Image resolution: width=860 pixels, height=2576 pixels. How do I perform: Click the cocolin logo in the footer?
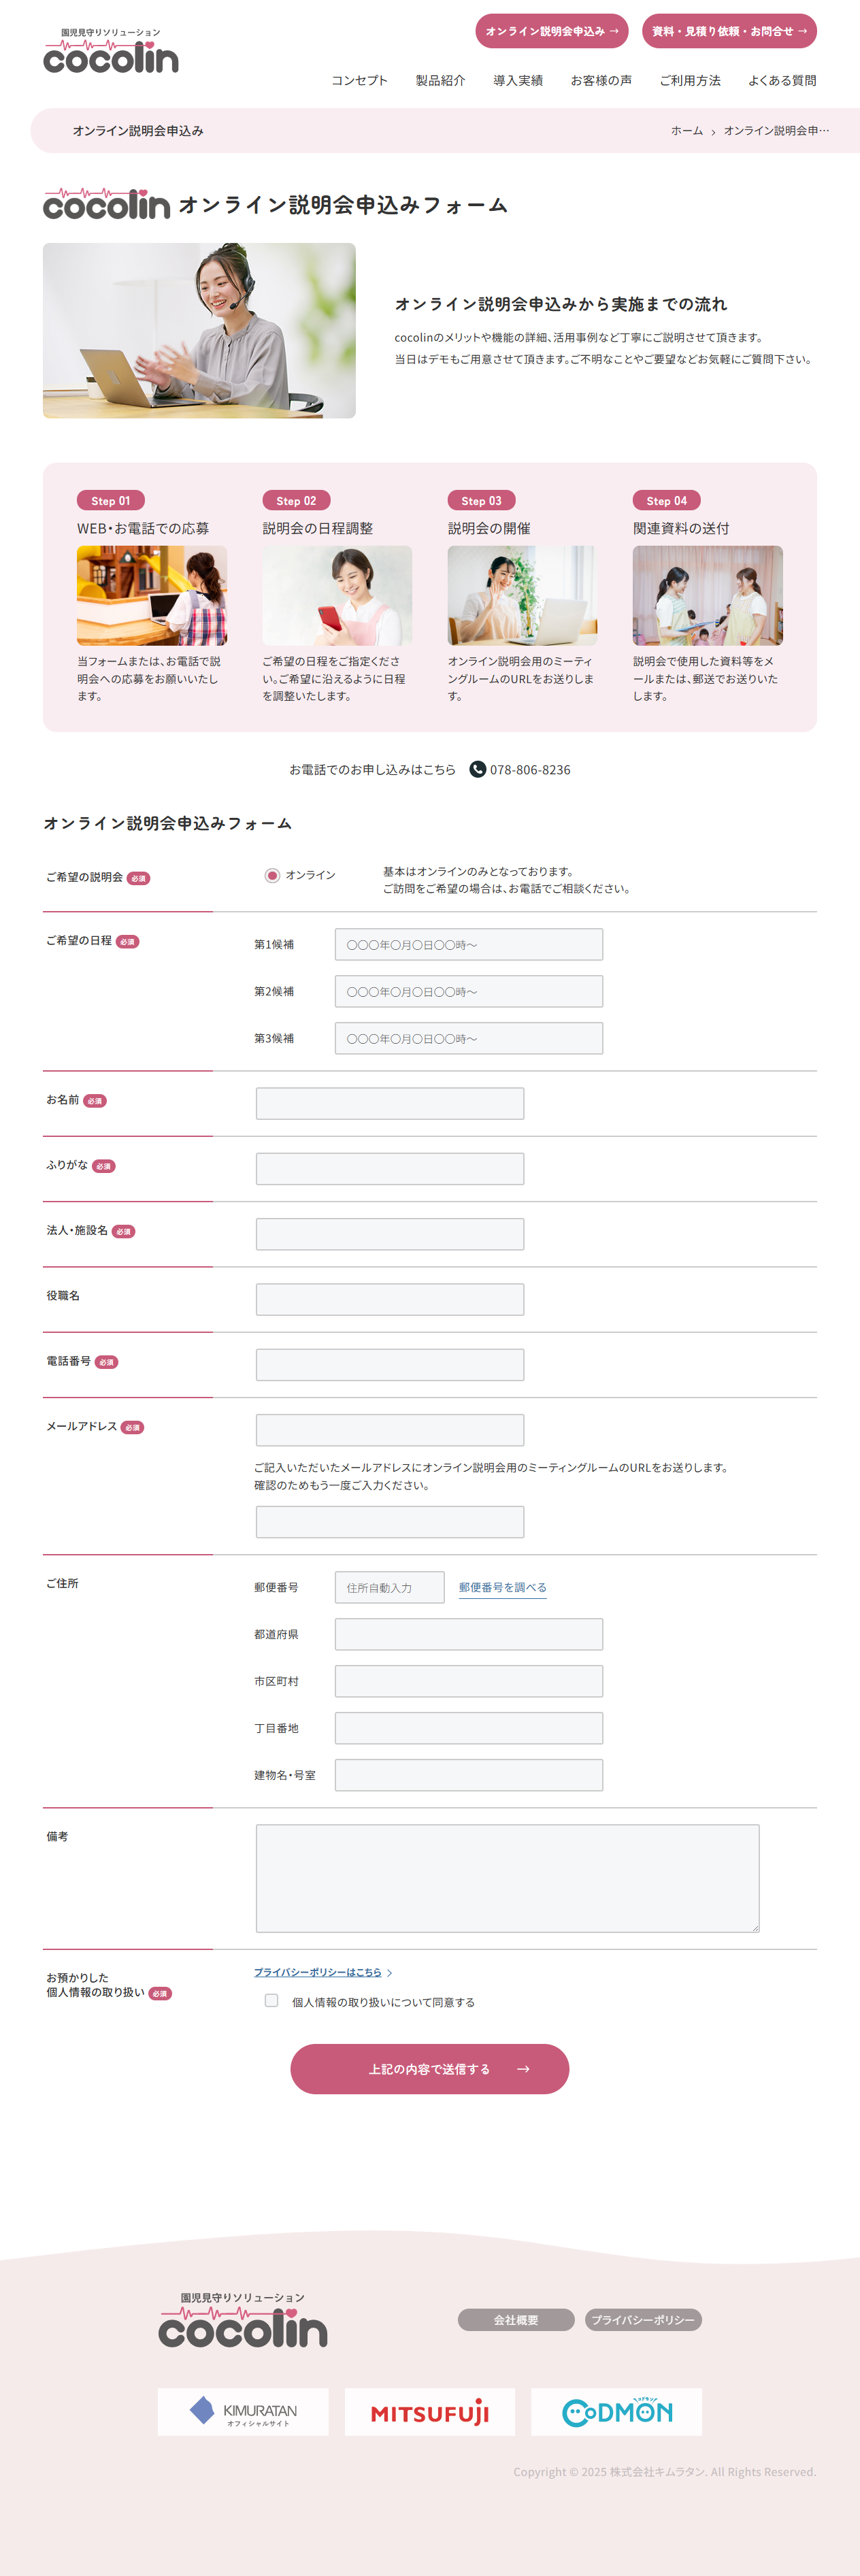[243, 2320]
